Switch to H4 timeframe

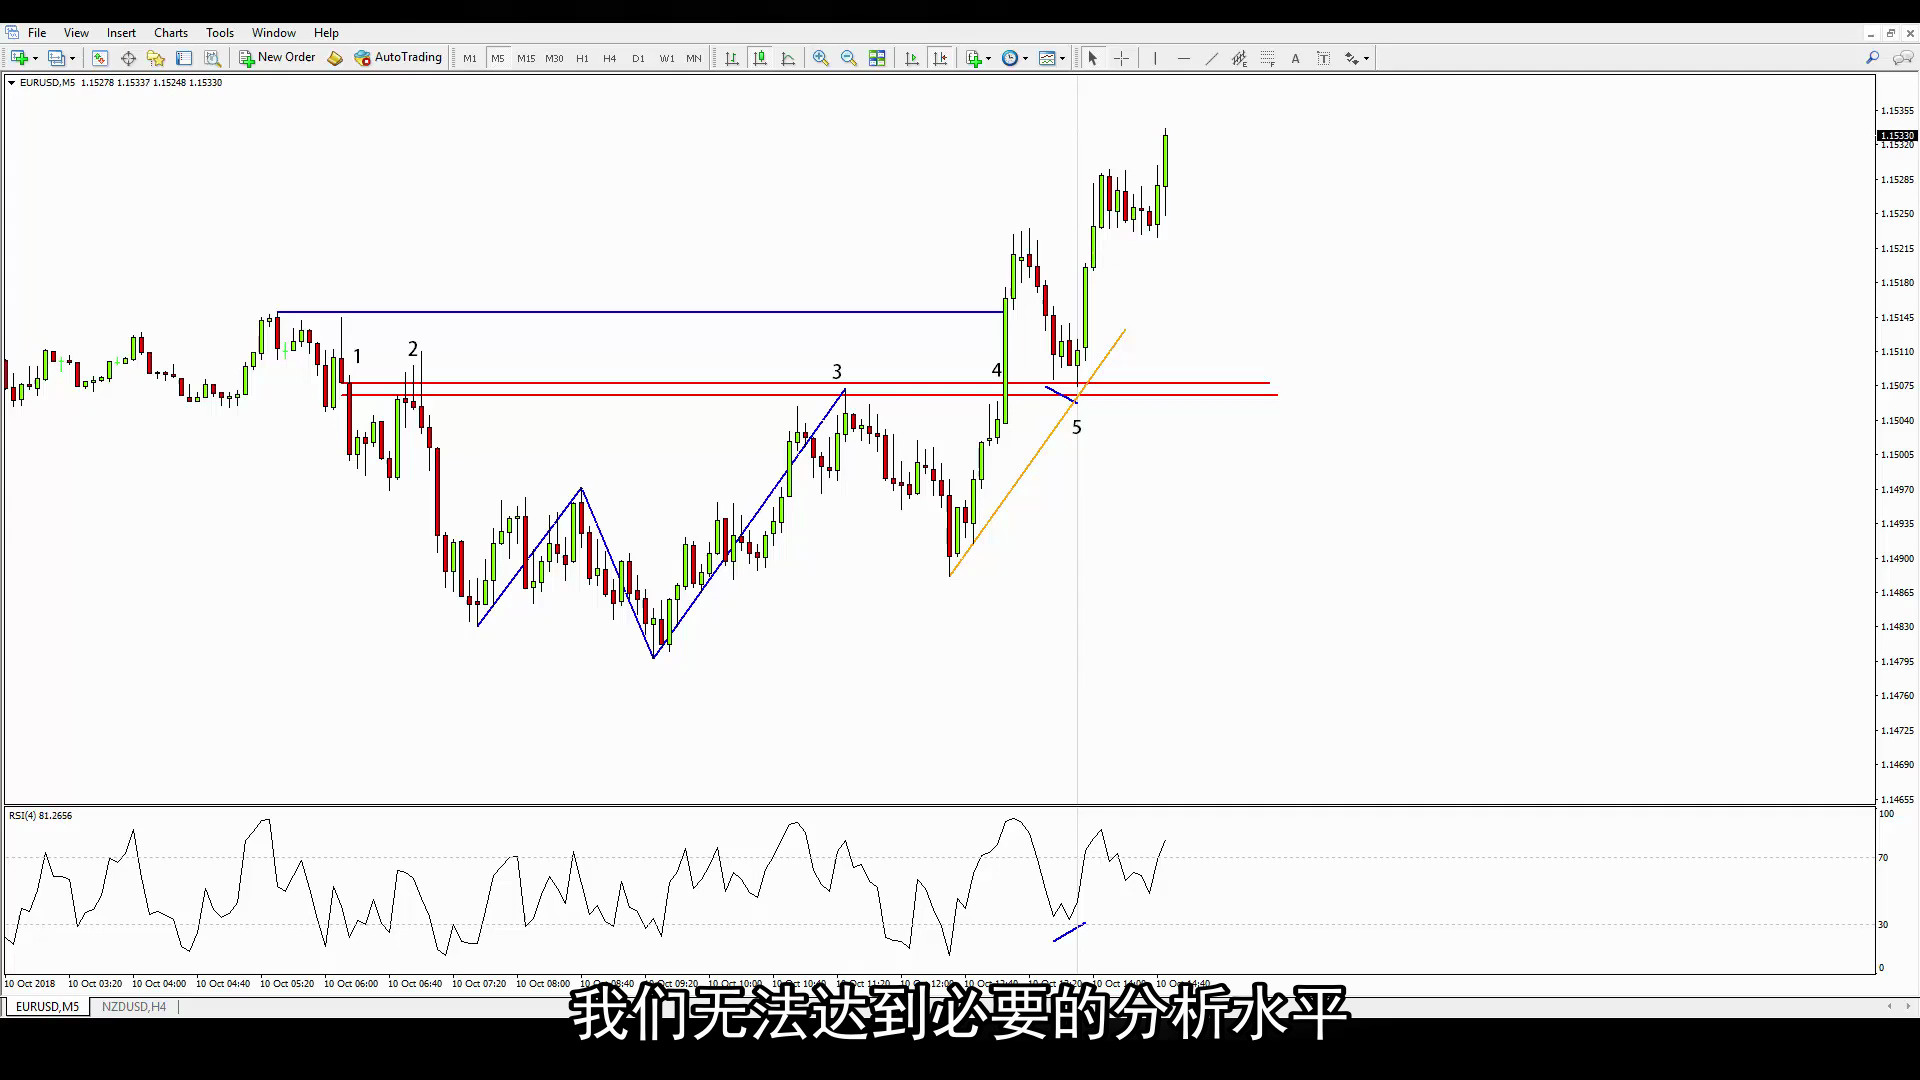(610, 58)
